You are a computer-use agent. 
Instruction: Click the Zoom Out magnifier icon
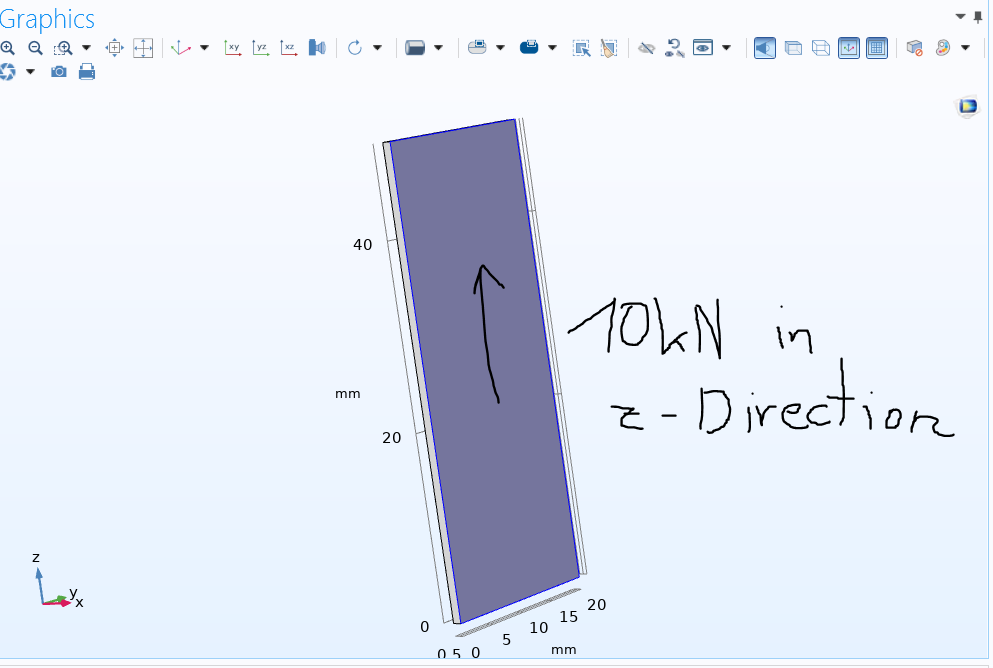click(35, 47)
